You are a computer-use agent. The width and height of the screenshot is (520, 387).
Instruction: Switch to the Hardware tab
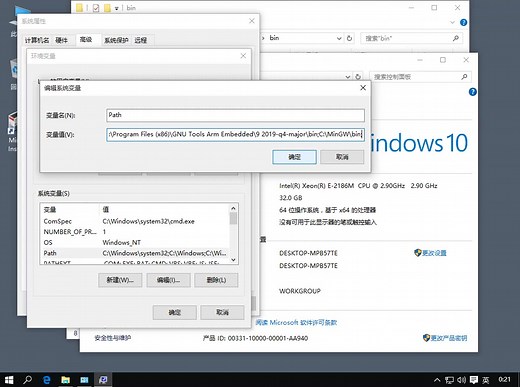click(61, 40)
